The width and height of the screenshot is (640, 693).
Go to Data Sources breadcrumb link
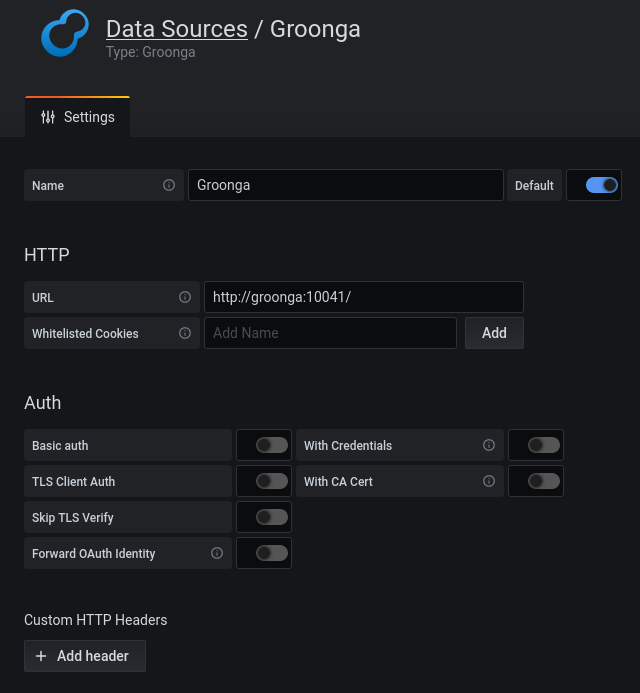click(x=177, y=29)
